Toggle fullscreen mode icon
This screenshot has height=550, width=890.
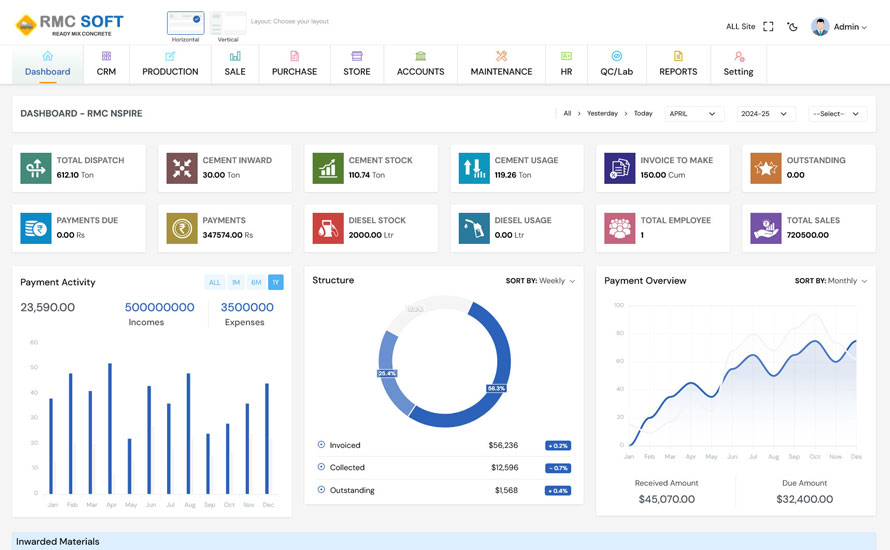tap(768, 27)
